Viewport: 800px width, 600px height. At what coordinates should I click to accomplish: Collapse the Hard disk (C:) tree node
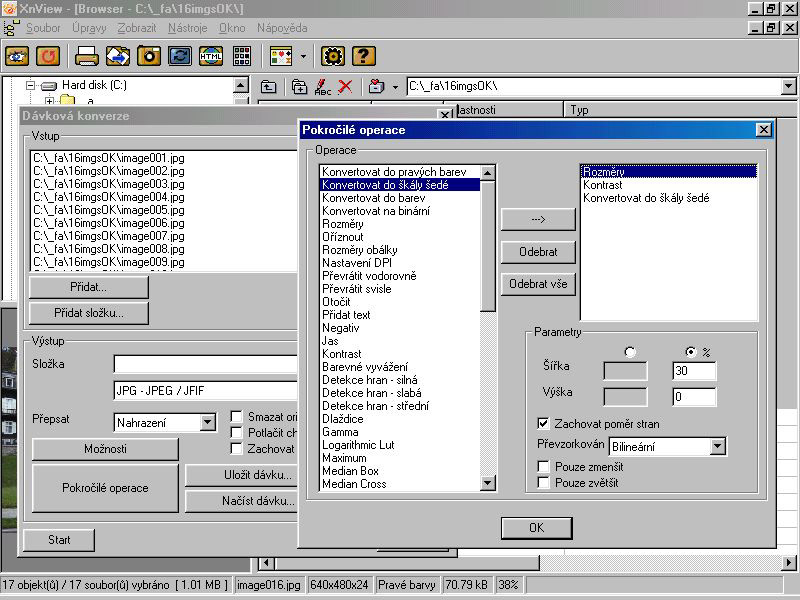point(30,86)
